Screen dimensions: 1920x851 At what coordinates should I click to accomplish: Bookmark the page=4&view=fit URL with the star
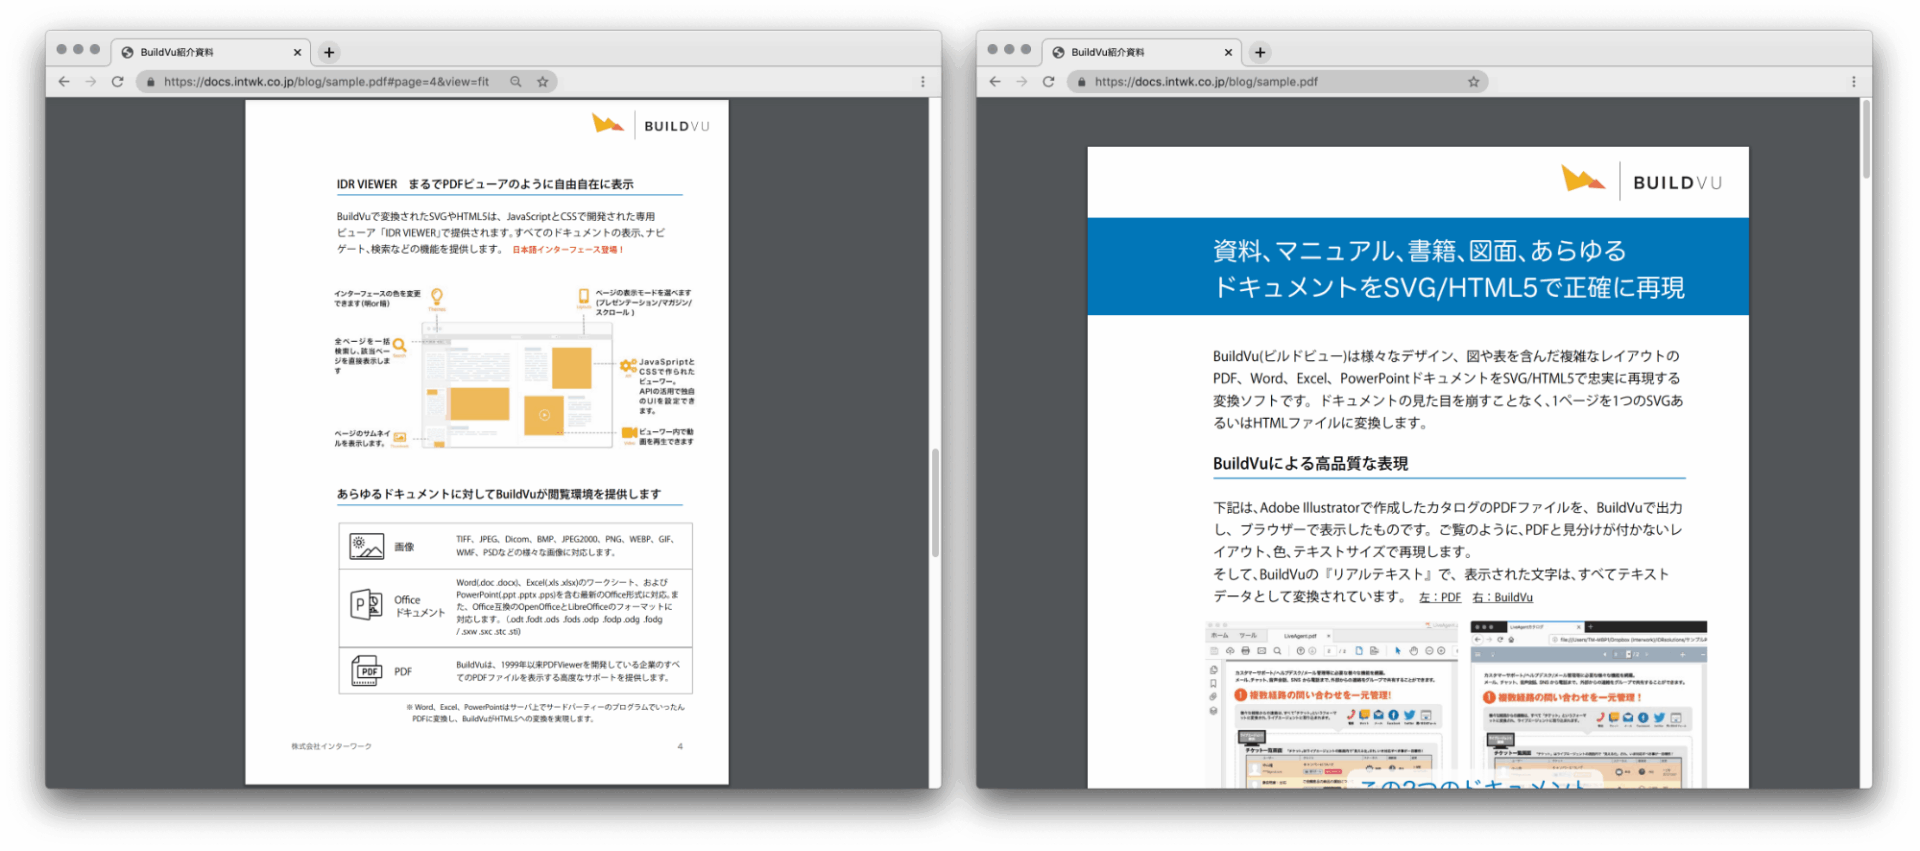543,82
